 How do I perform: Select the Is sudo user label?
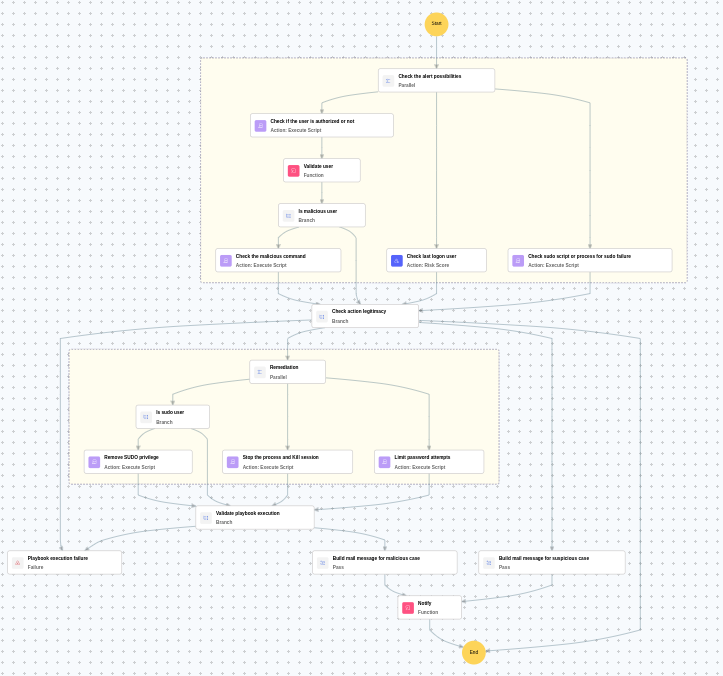(170, 412)
